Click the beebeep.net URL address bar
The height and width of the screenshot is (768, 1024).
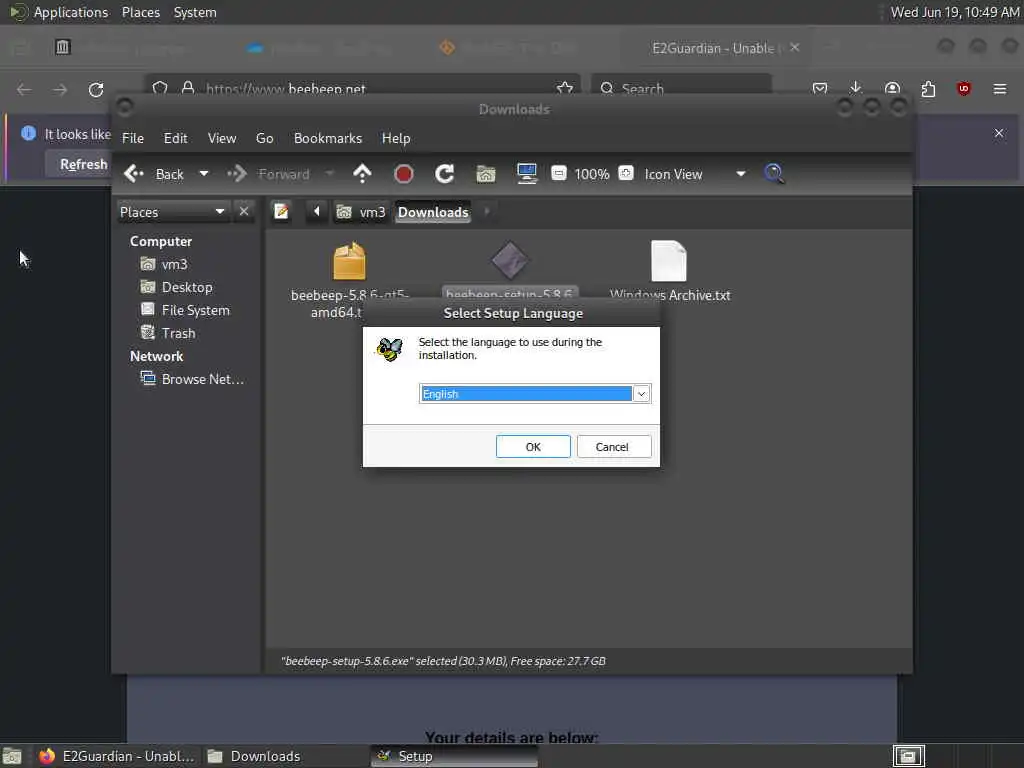click(x=362, y=88)
